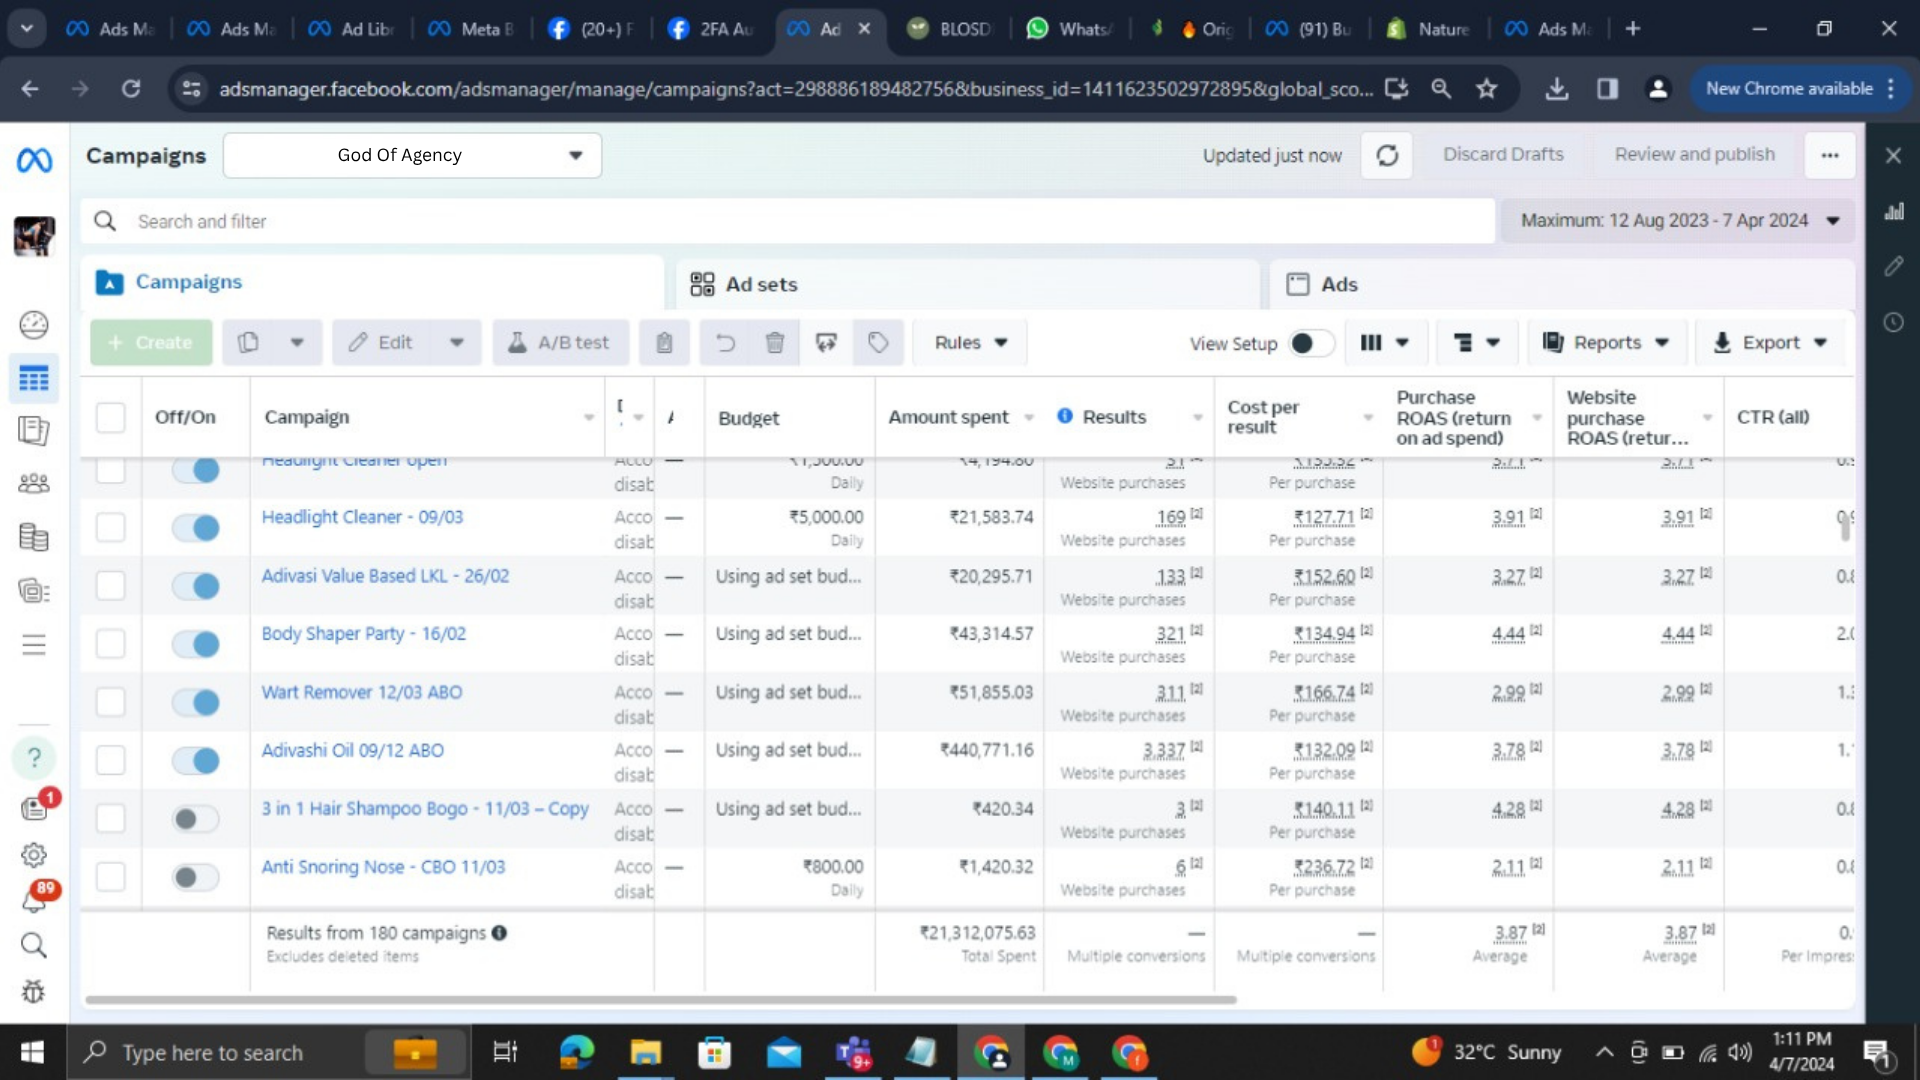Open Audiences icon in left sidebar
The width and height of the screenshot is (1920, 1080).
(x=33, y=484)
